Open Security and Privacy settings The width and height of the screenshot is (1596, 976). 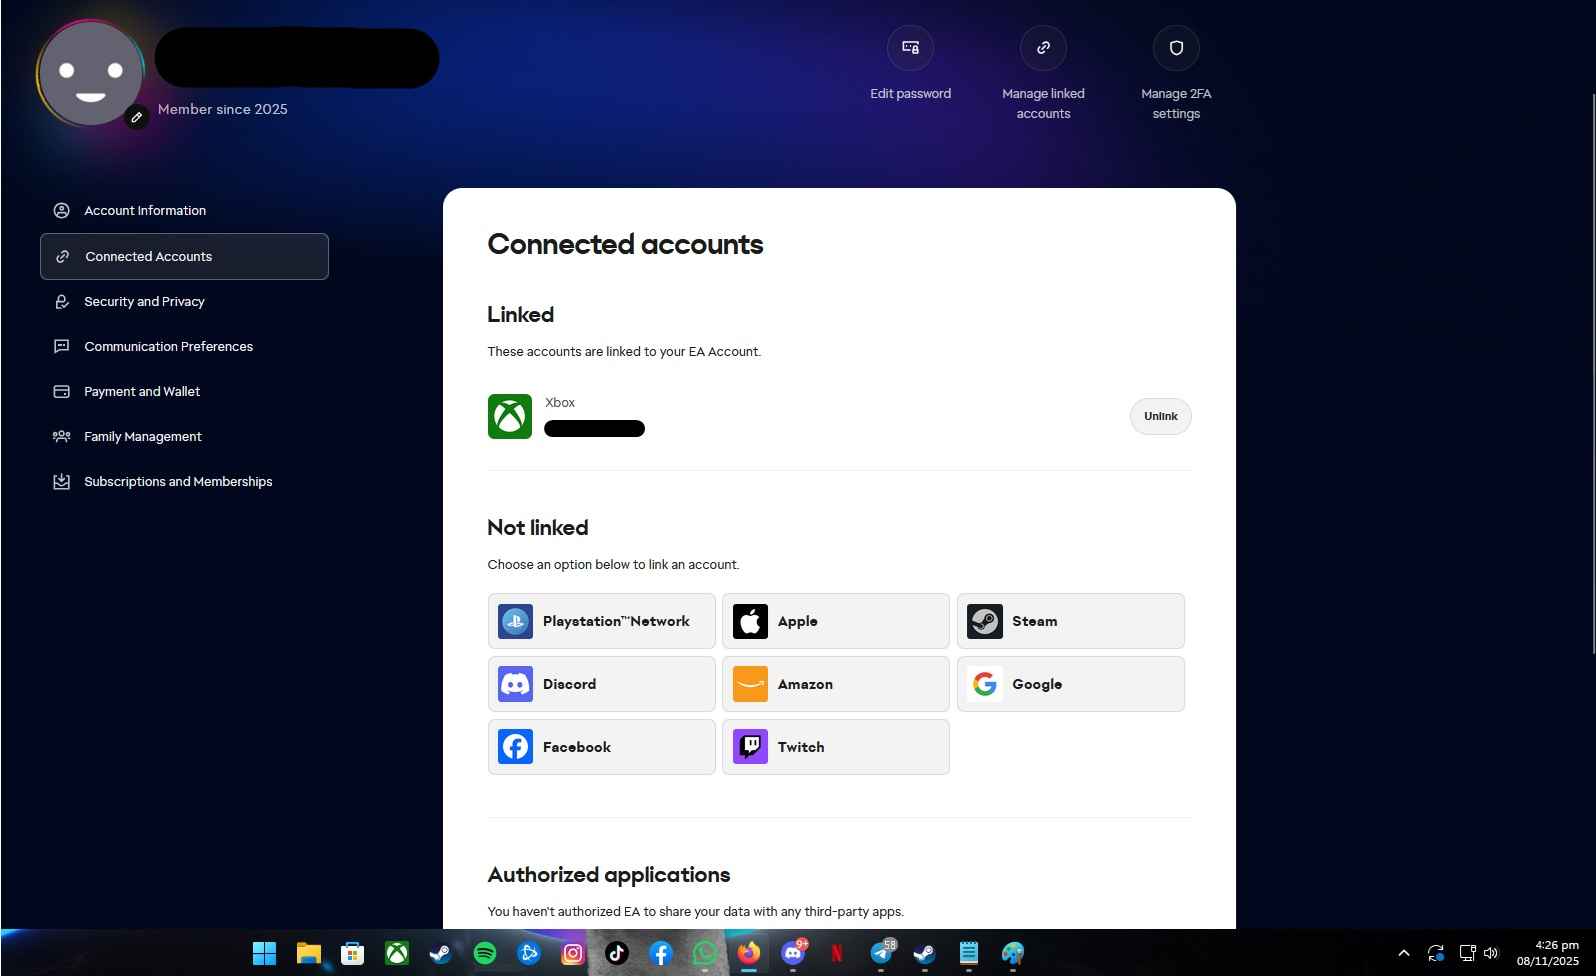144,302
